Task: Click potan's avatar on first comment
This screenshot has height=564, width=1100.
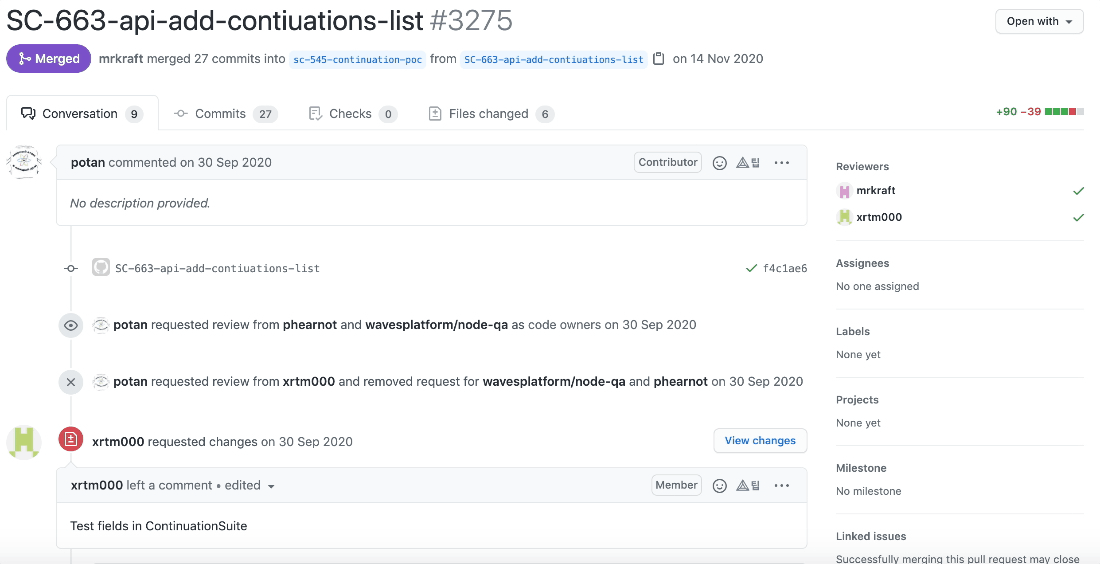Action: coord(24,162)
